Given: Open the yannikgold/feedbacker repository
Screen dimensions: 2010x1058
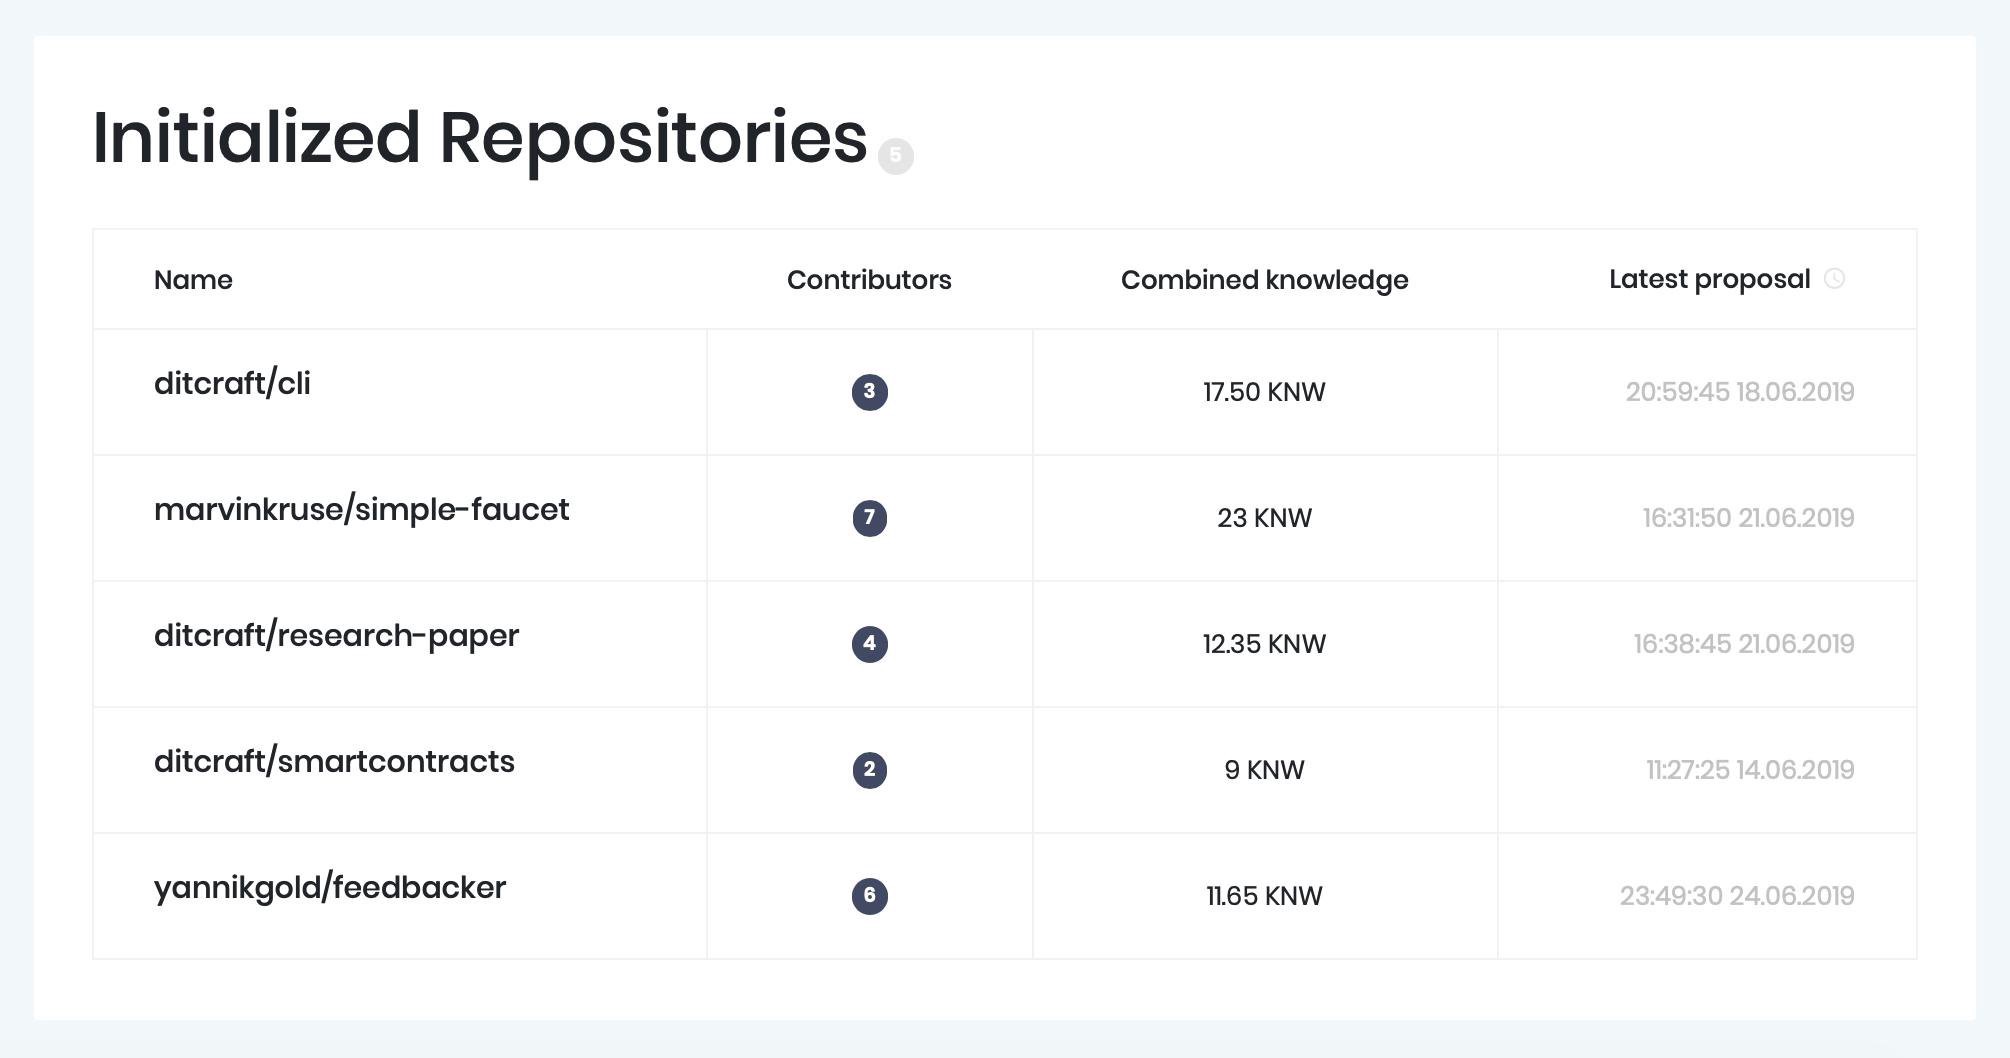Looking at the screenshot, I should click(330, 889).
